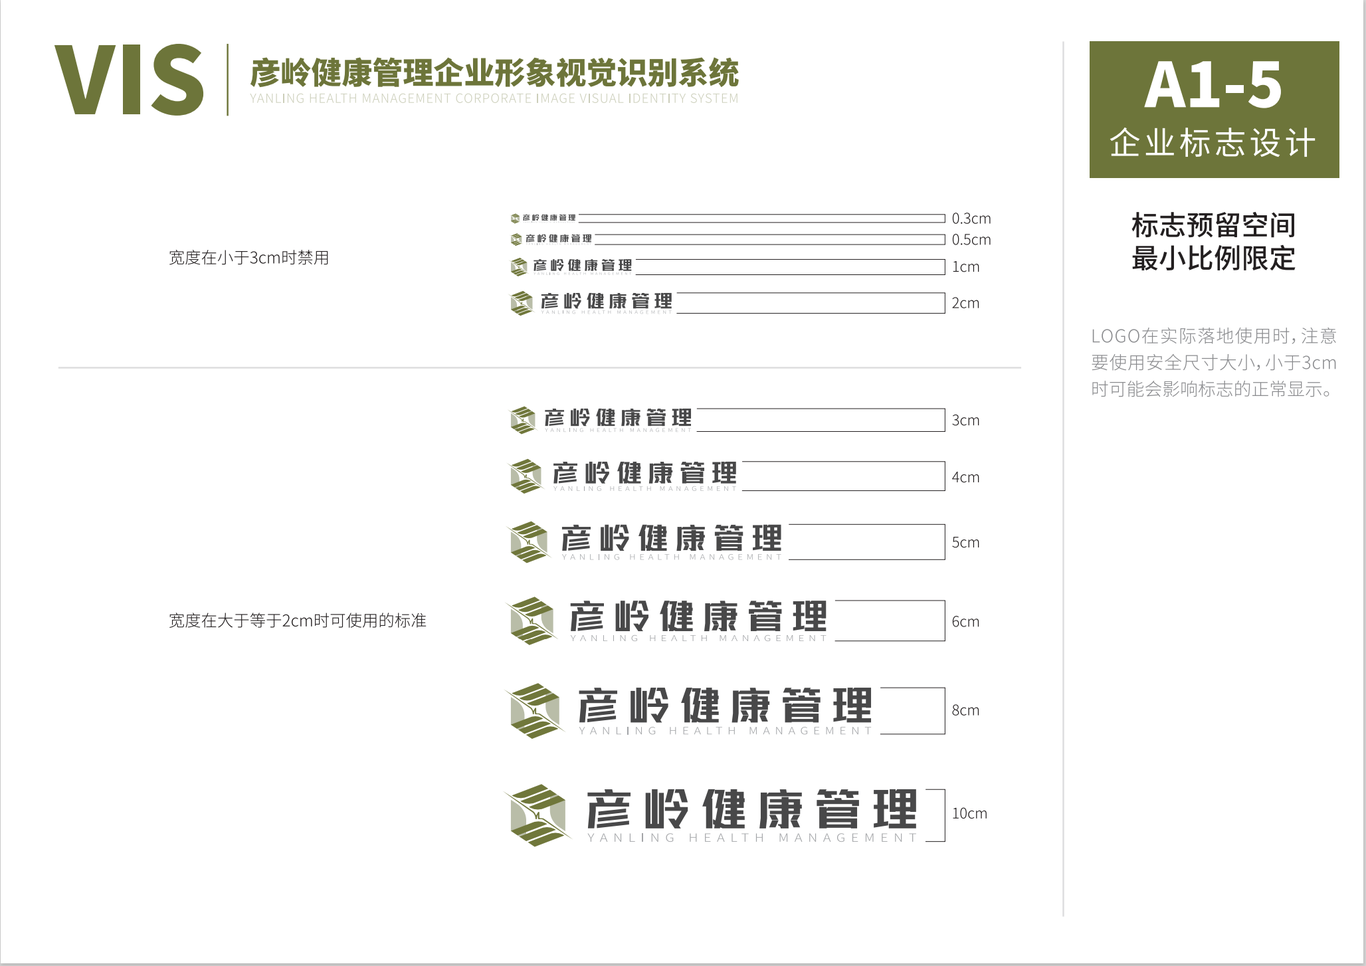Click the 彦岭健康管理 wordmark in the 8cm row
This screenshot has width=1366, height=966.
tap(725, 706)
